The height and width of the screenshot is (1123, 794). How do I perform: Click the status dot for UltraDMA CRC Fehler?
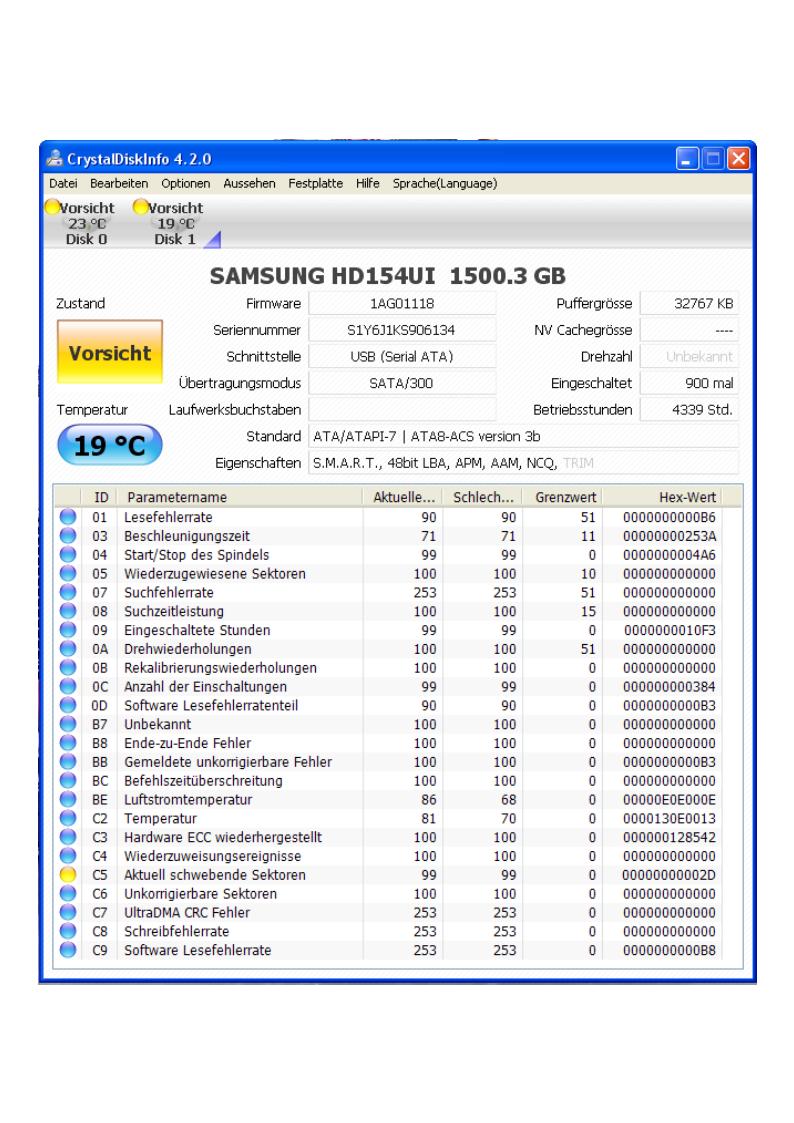(x=68, y=912)
